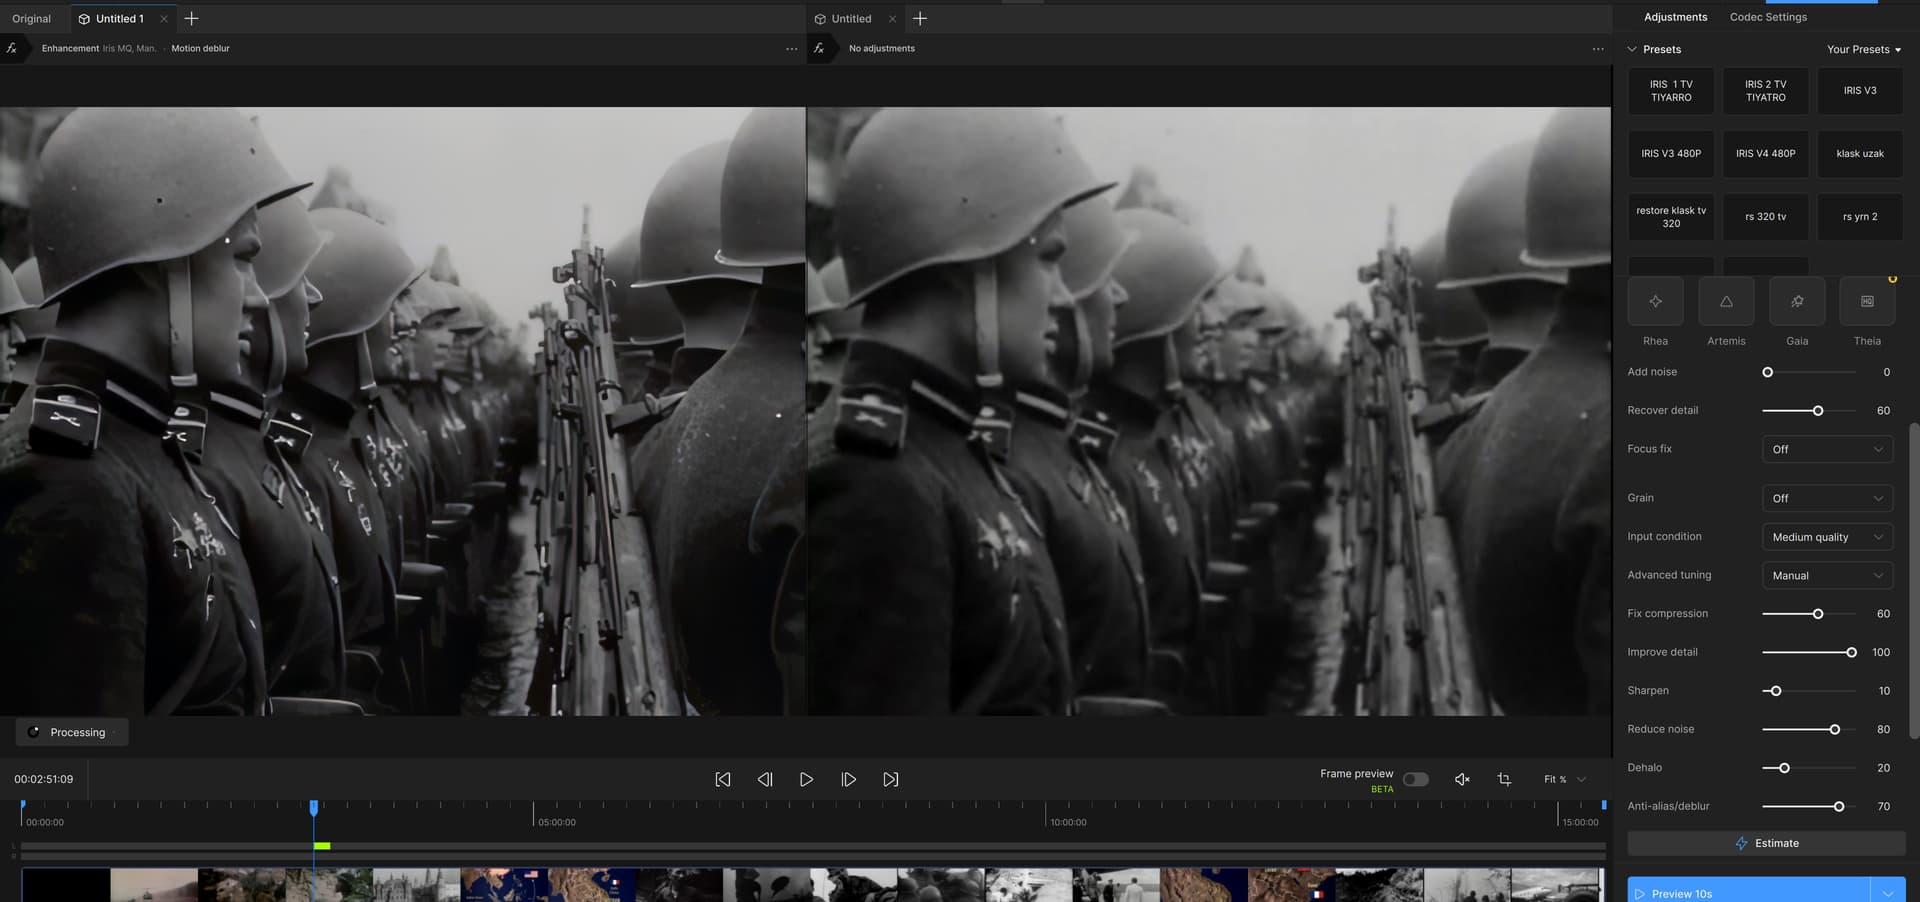Collapse the Presets section
The height and width of the screenshot is (902, 1920).
click(1632, 49)
